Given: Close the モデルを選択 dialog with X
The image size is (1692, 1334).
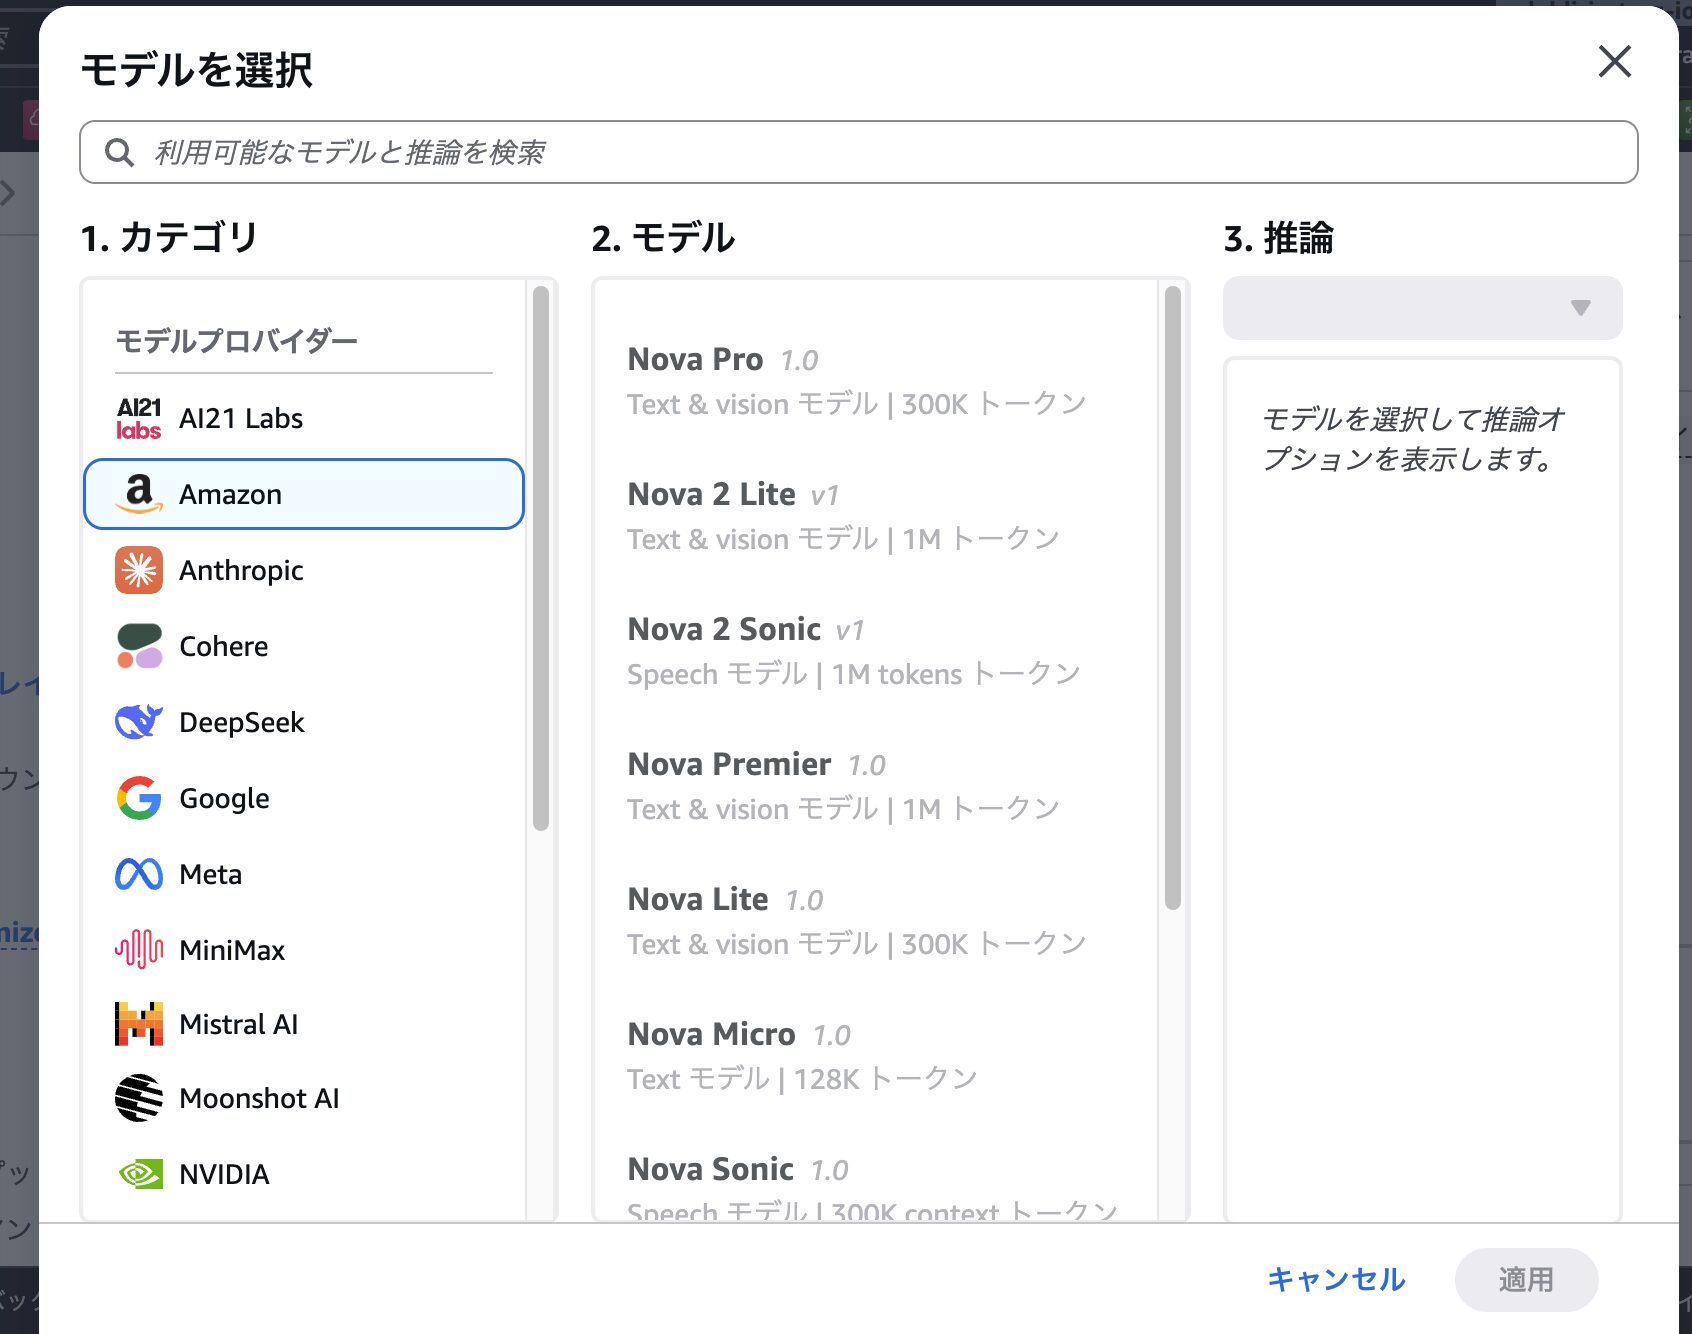Looking at the screenshot, I should (x=1614, y=62).
